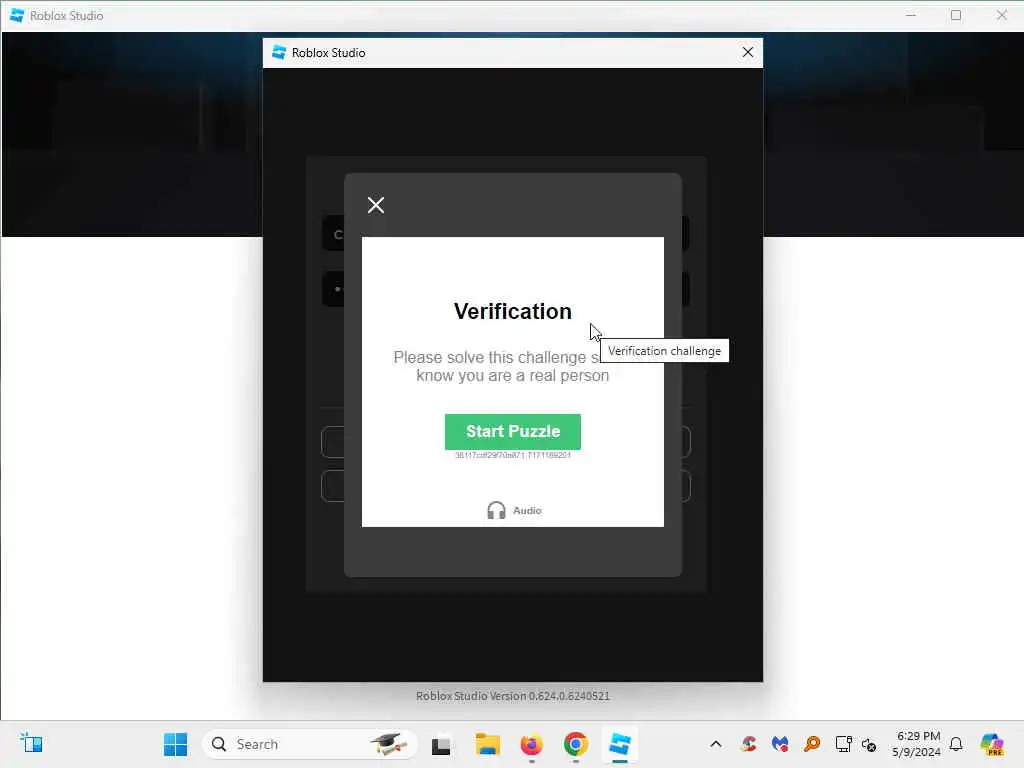Click the Verification heading text
The width and height of the screenshot is (1024, 768).
click(x=513, y=312)
